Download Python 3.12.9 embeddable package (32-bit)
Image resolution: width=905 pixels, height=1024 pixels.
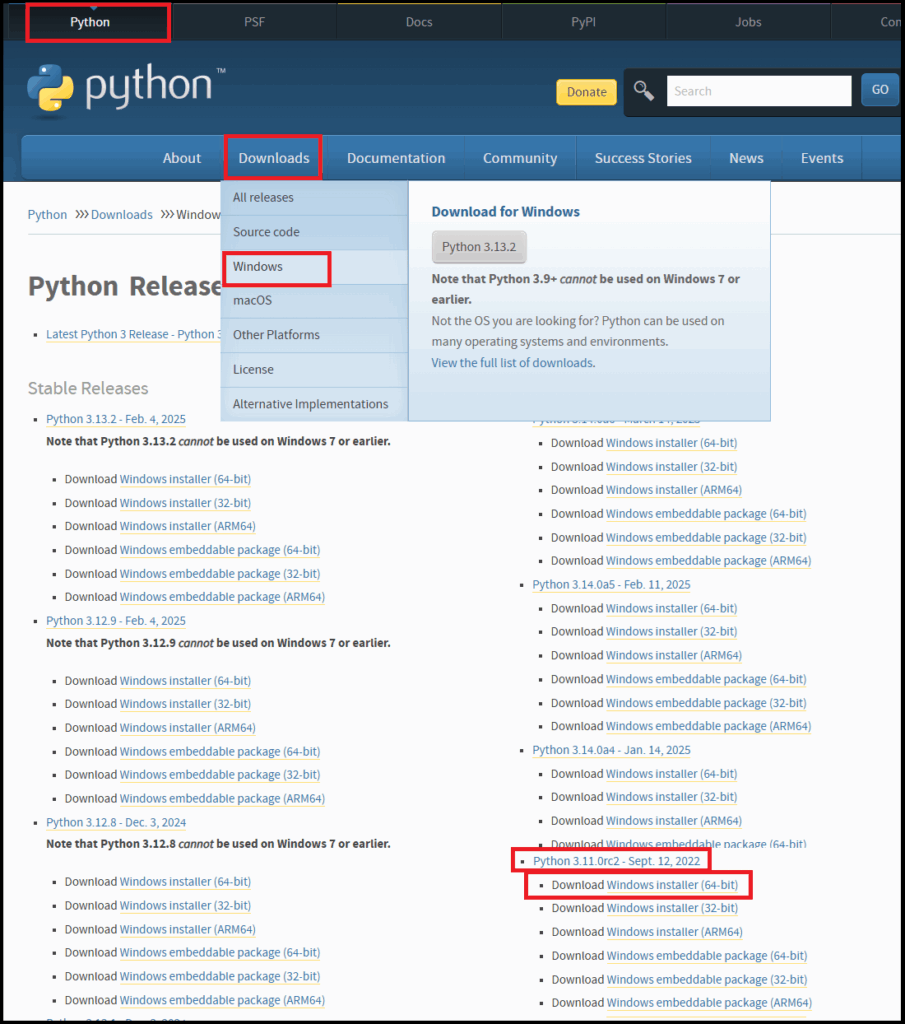pos(219,775)
